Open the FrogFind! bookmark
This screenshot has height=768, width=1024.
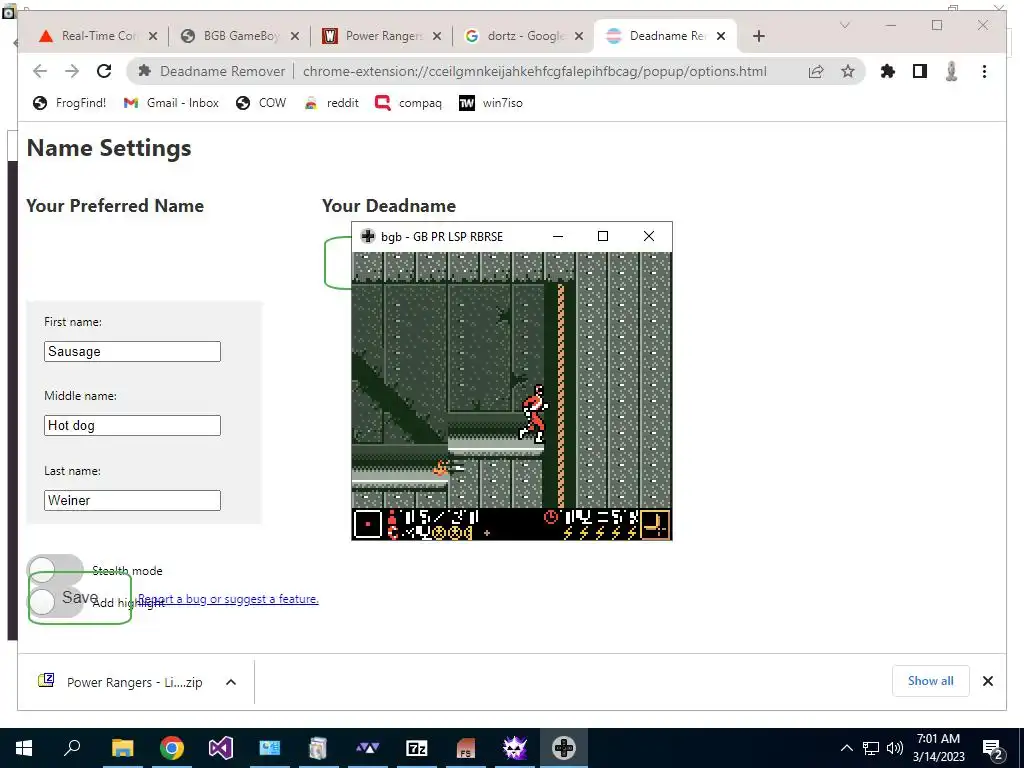click(x=70, y=103)
